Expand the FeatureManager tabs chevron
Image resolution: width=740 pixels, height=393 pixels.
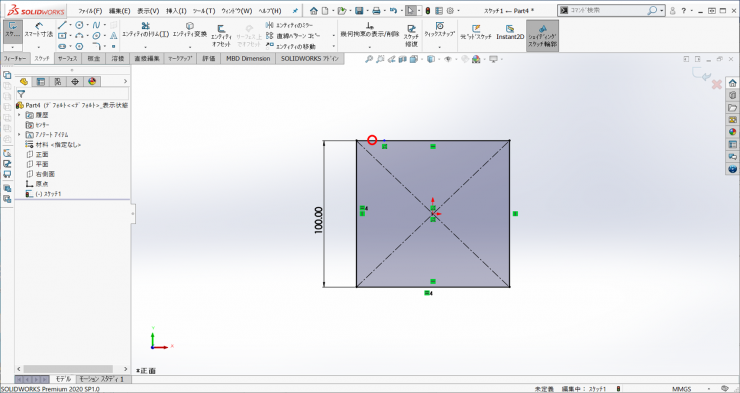tap(125, 82)
